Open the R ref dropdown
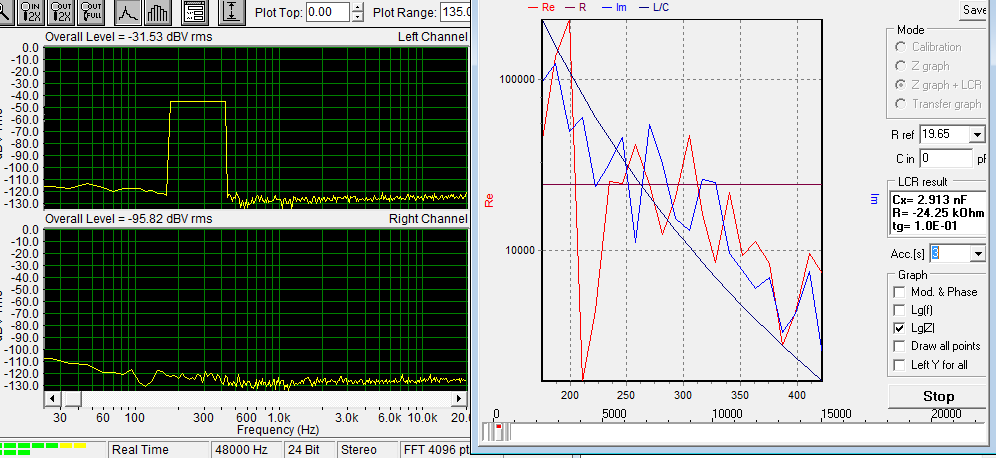Viewport: 996px width, 466px height. (976, 134)
